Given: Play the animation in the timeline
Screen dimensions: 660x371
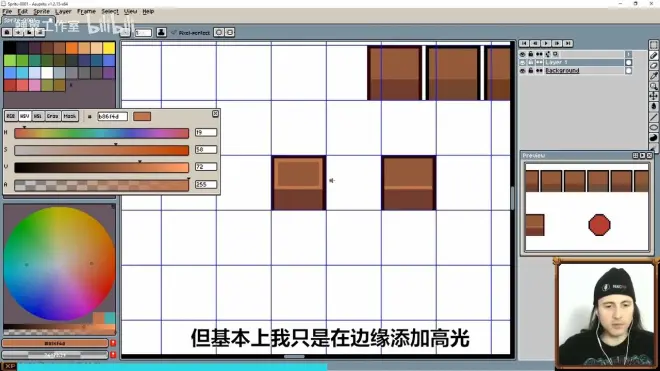Looking at the screenshot, I should pos(546,43).
